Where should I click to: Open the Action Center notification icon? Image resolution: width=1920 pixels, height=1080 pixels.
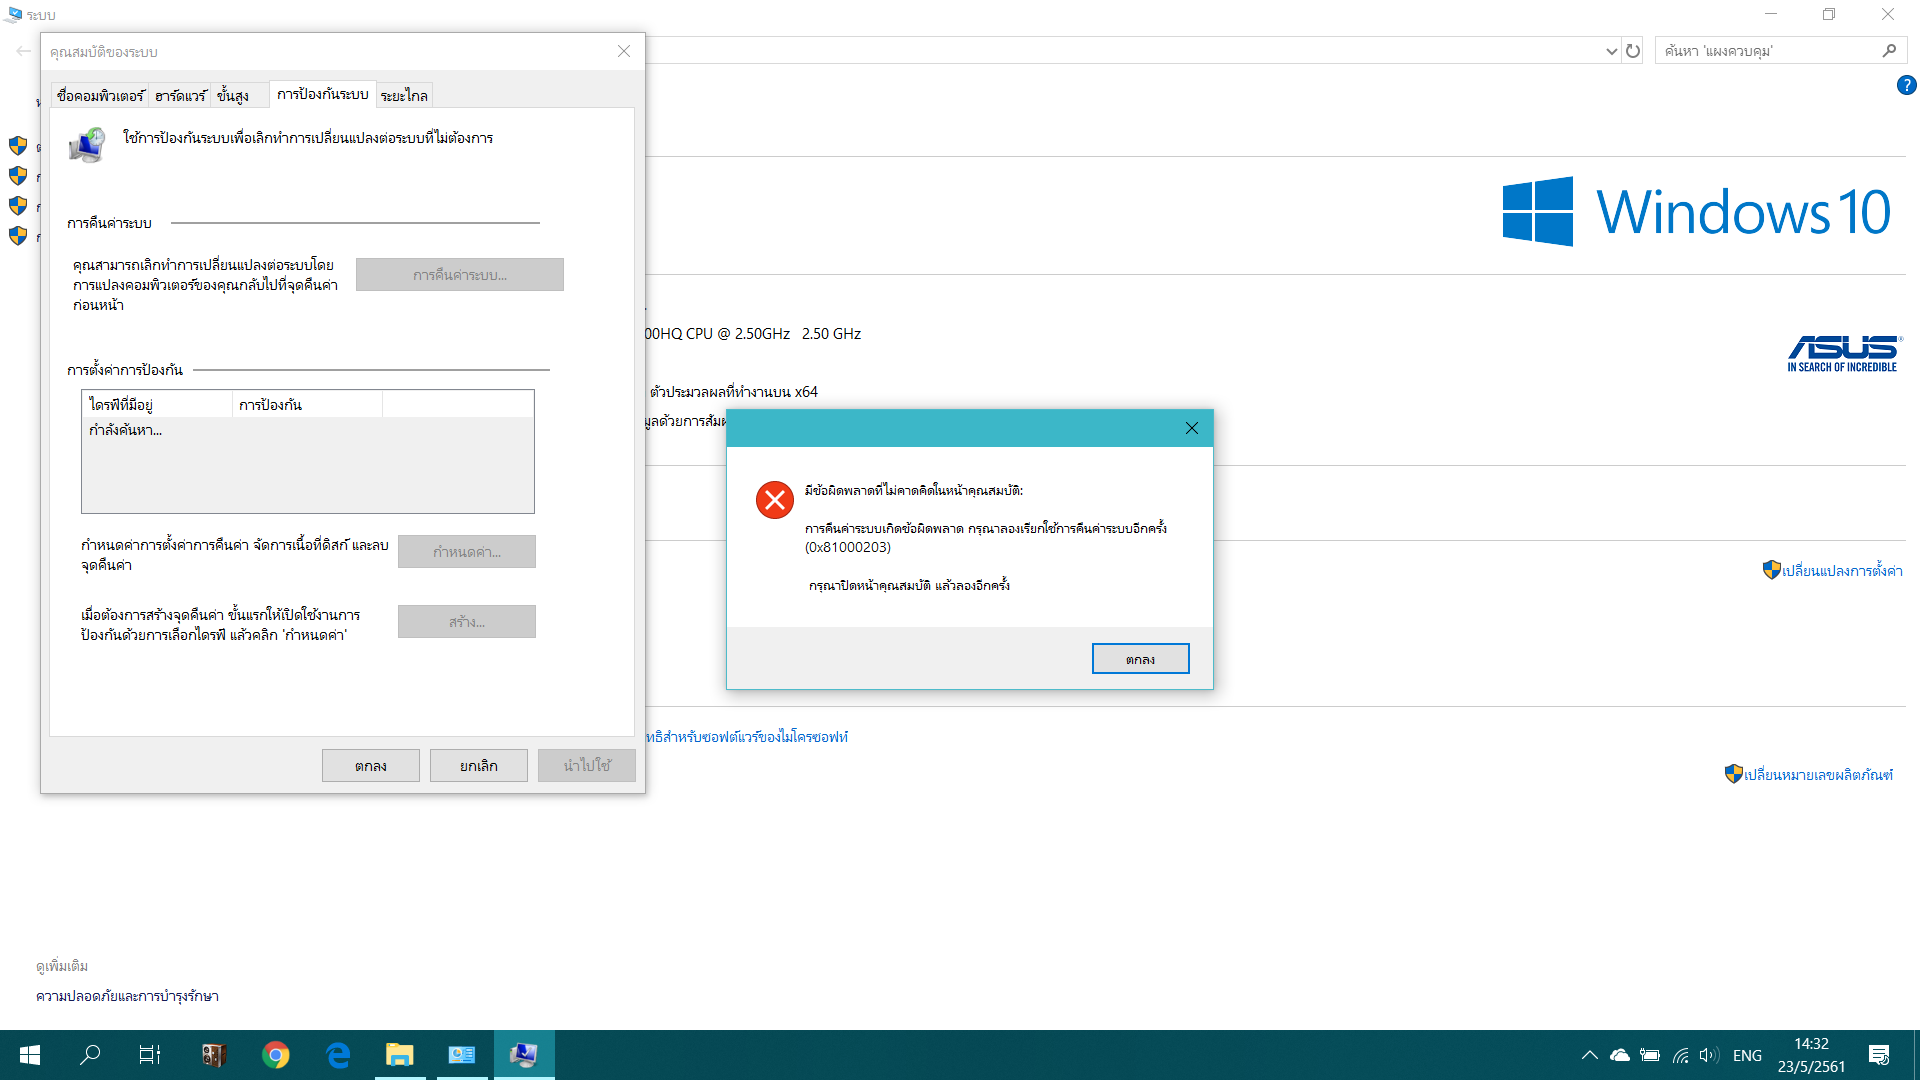pyautogui.click(x=1879, y=1055)
